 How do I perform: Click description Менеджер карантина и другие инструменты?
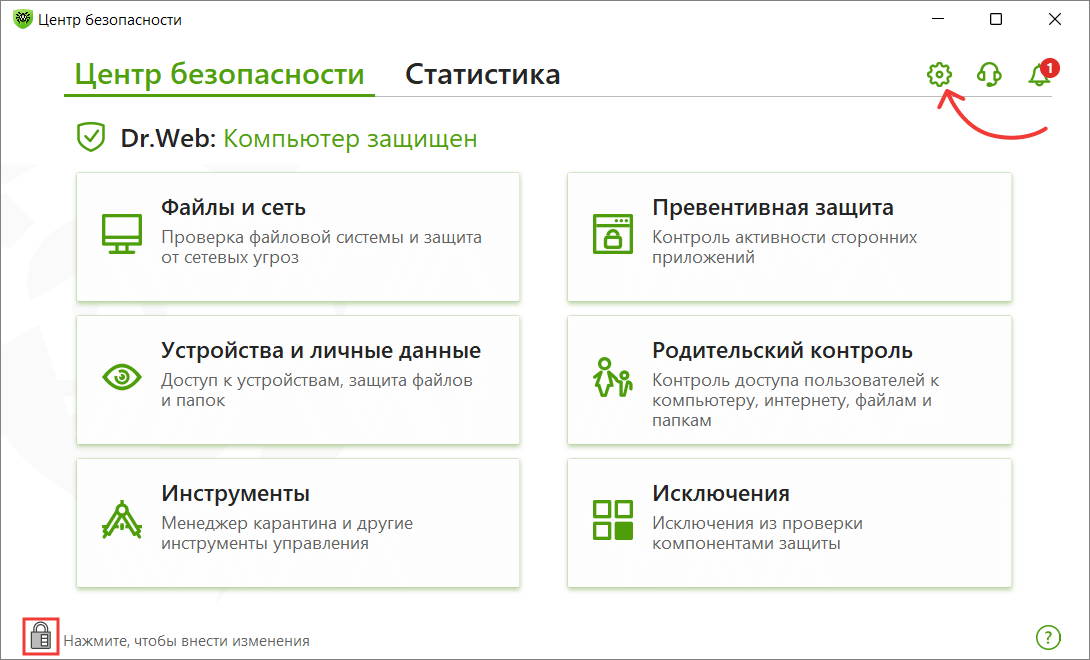pyautogui.click(x=287, y=533)
